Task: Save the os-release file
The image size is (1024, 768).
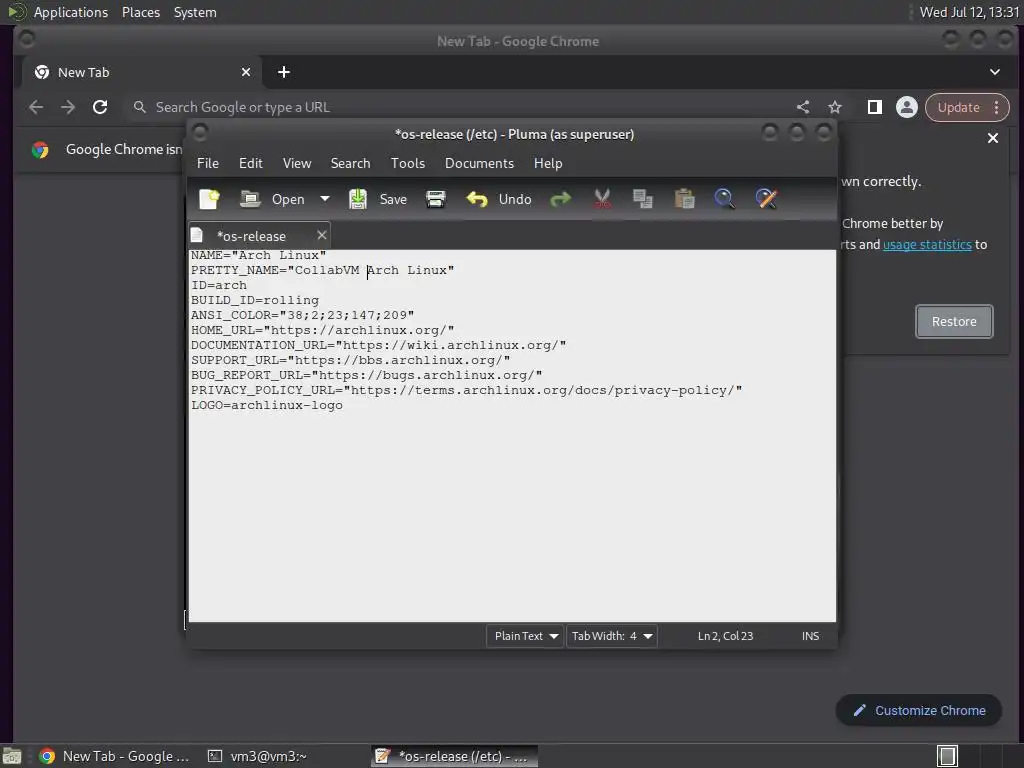Action: [x=378, y=199]
